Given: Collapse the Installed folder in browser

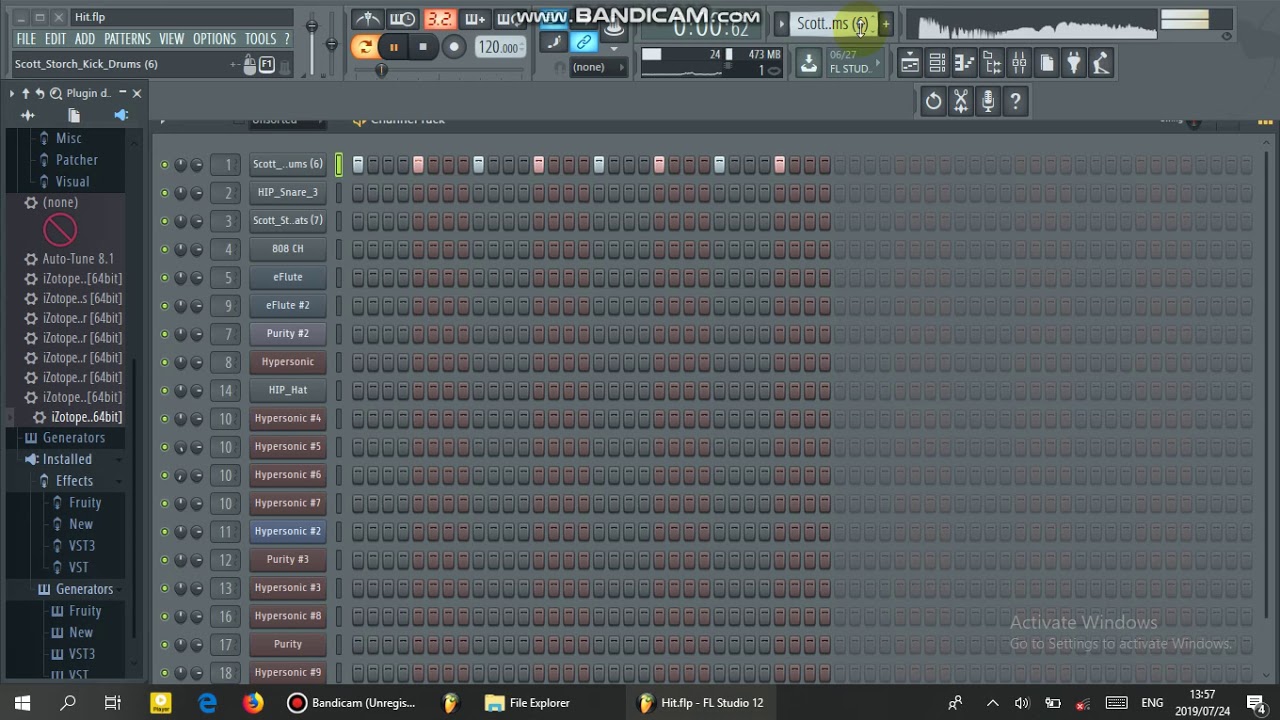Looking at the screenshot, I should 67,459.
